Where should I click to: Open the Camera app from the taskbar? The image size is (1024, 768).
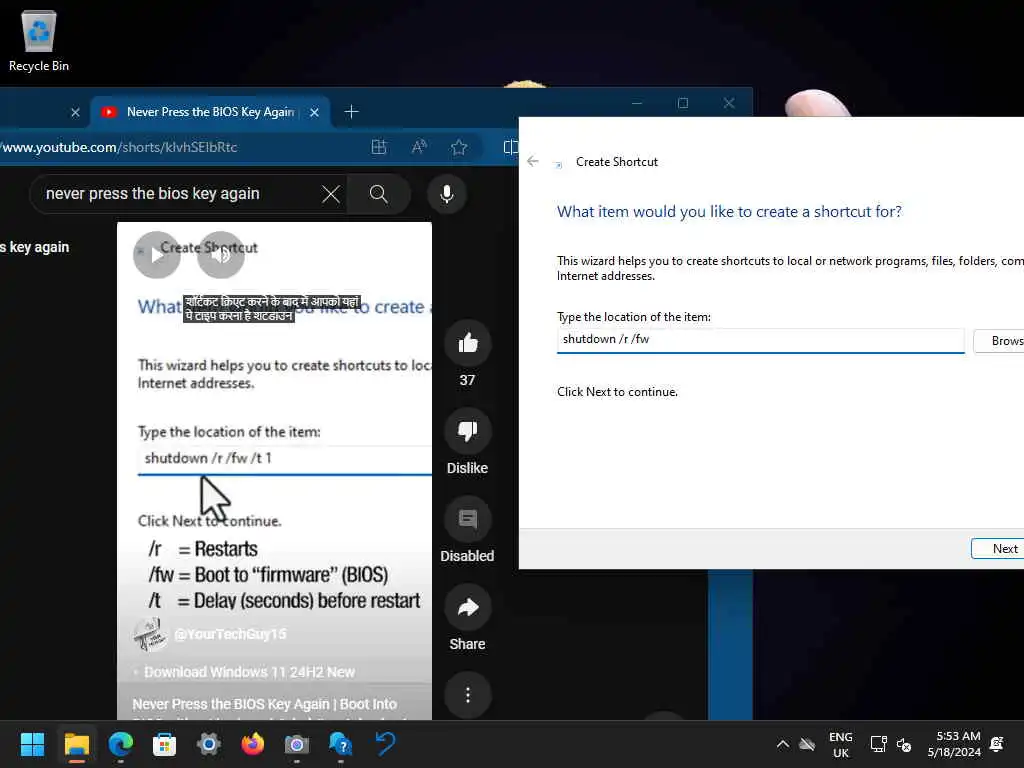[x=296, y=744]
